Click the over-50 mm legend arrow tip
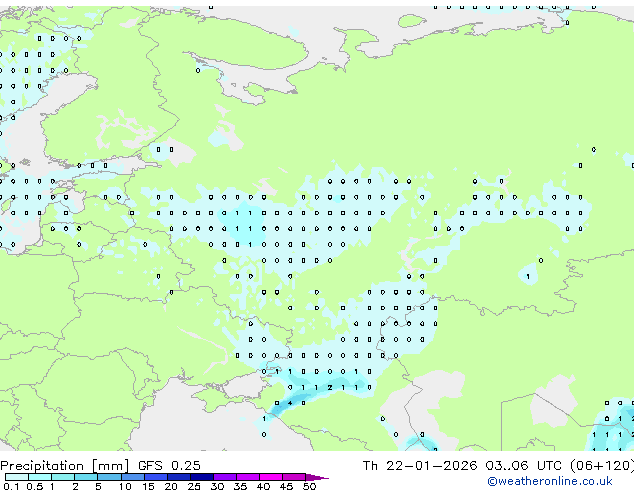This screenshot has height=490, width=634. click(x=317, y=477)
